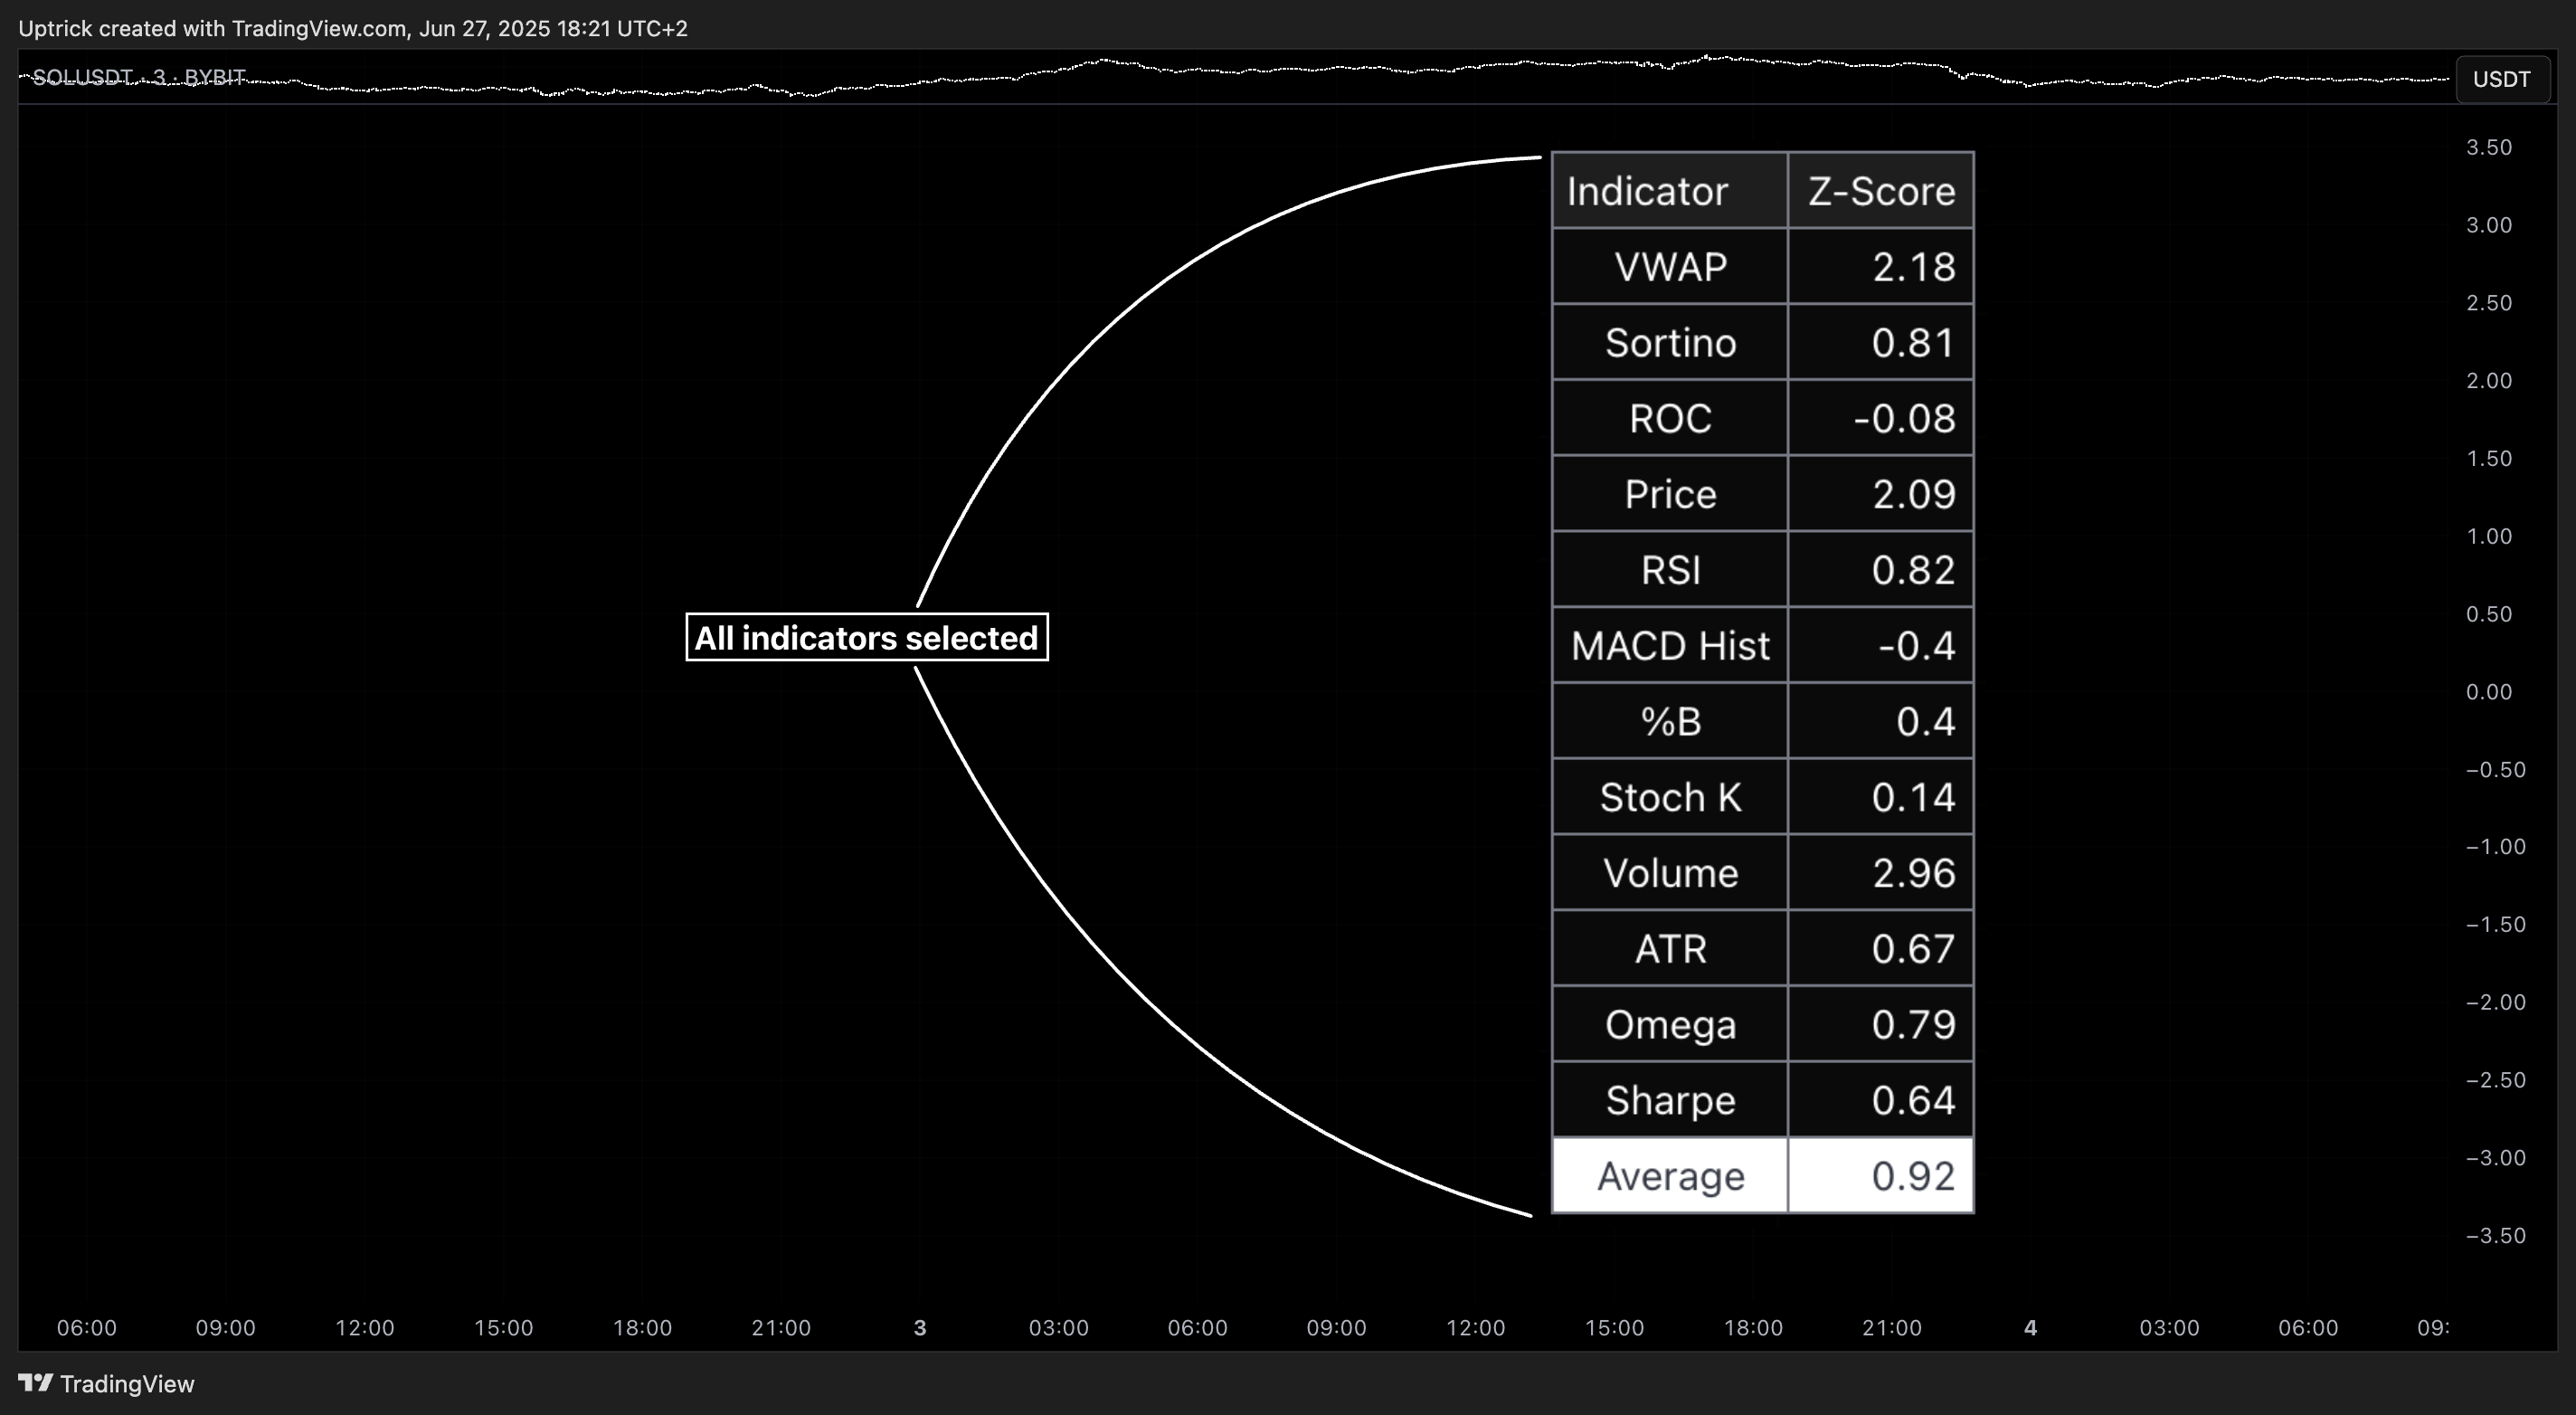Click the RSI z-score value 0.82
The image size is (2576, 1415).
[1881, 570]
